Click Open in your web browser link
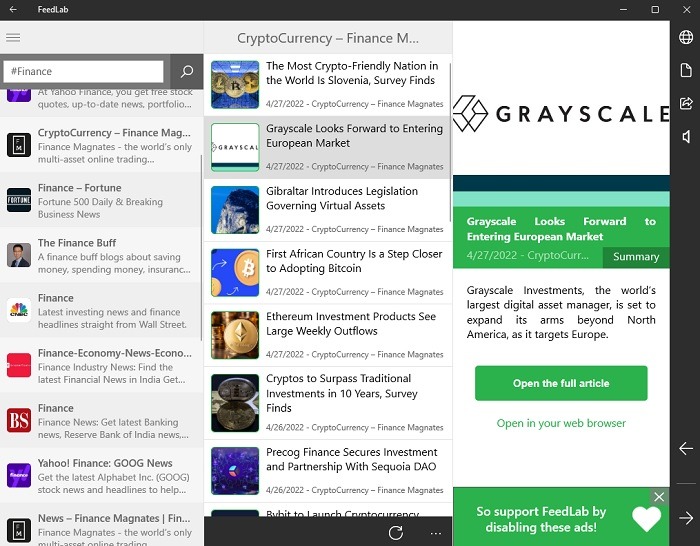700x546 pixels. coord(561,423)
